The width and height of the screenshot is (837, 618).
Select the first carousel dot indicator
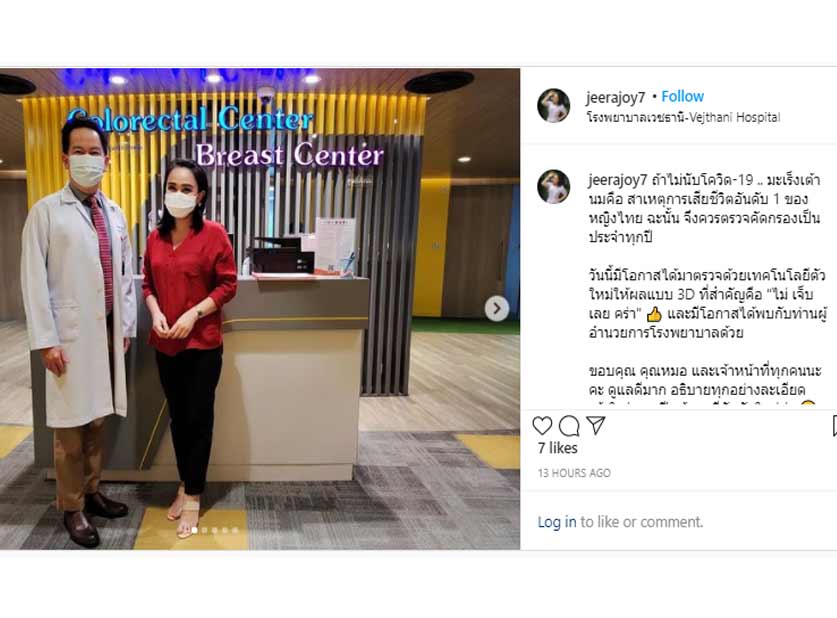coord(194,530)
